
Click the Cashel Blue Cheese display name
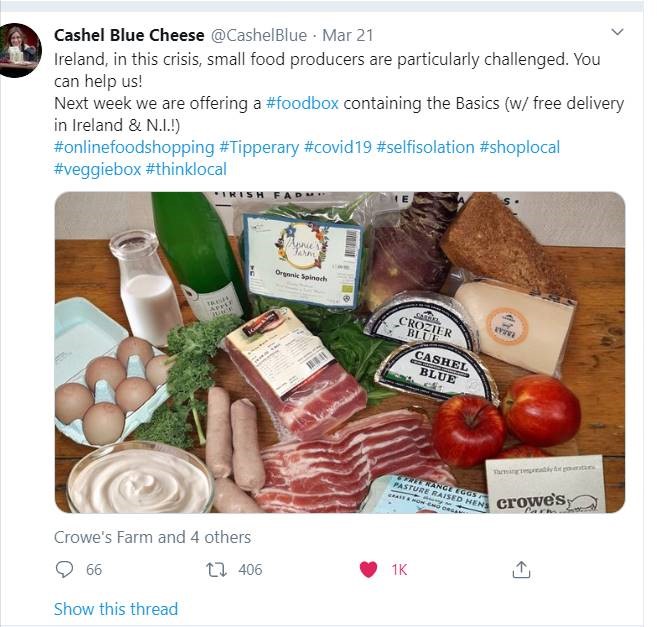[129, 35]
